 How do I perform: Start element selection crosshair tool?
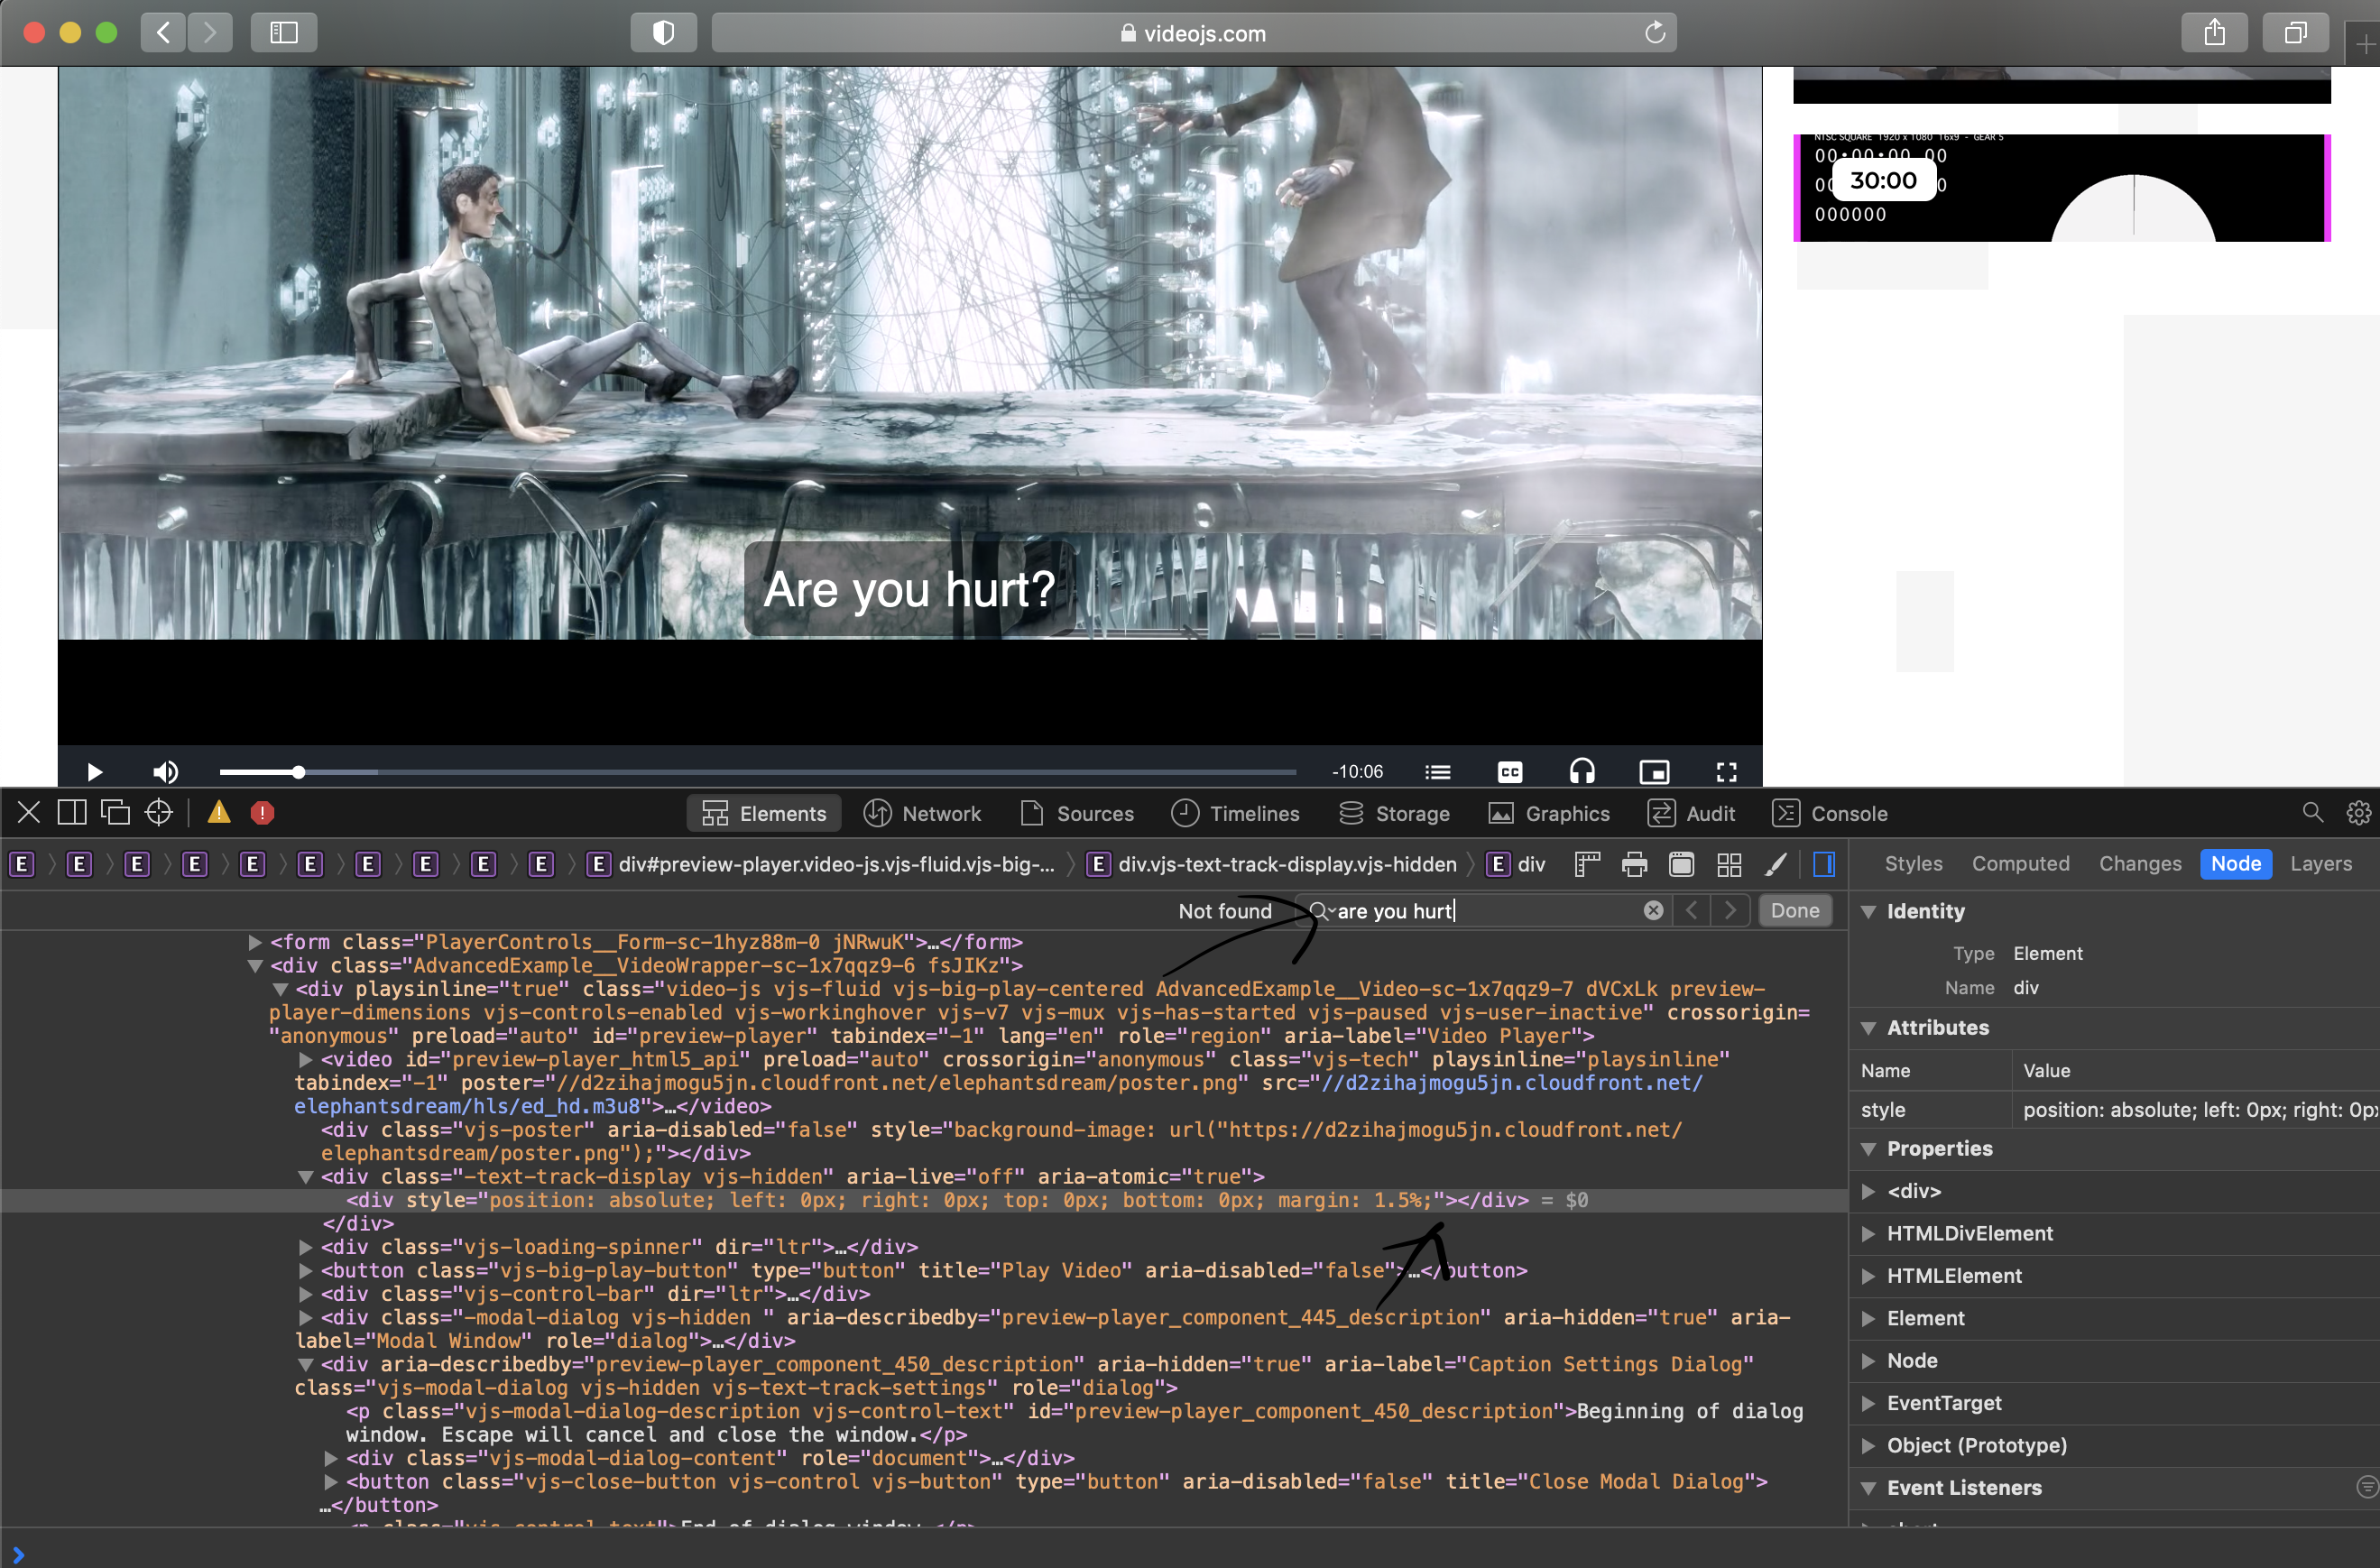pos(159,813)
